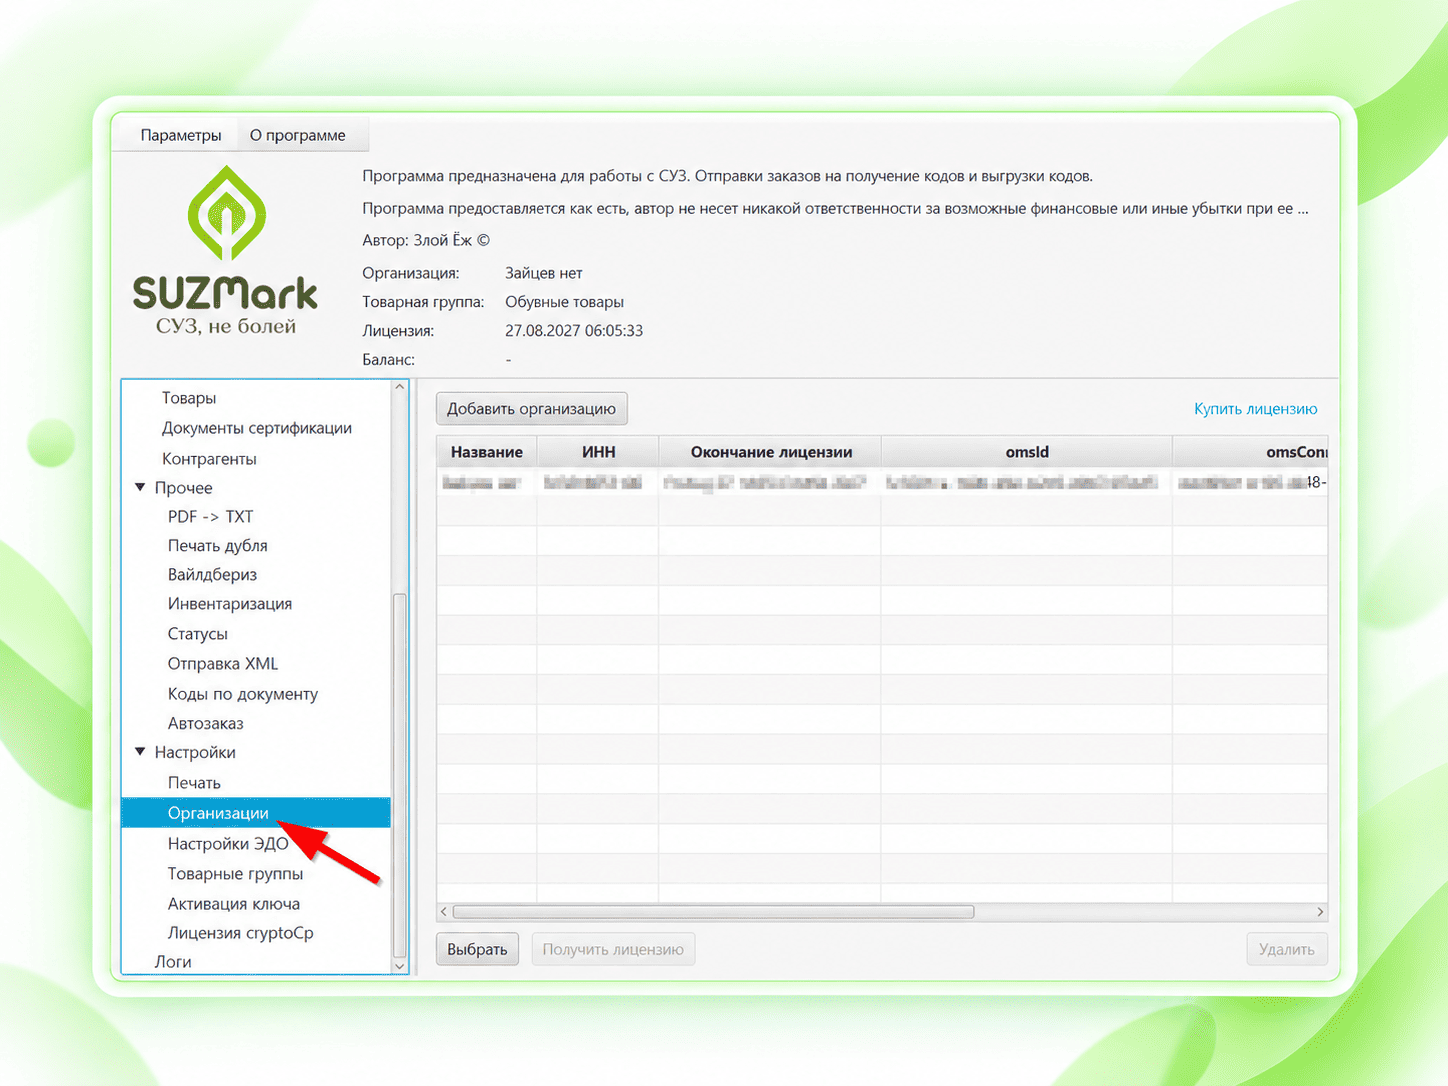The width and height of the screenshot is (1448, 1086).
Task: Click the table's horizontal scroll-left arrow
Action: (444, 912)
